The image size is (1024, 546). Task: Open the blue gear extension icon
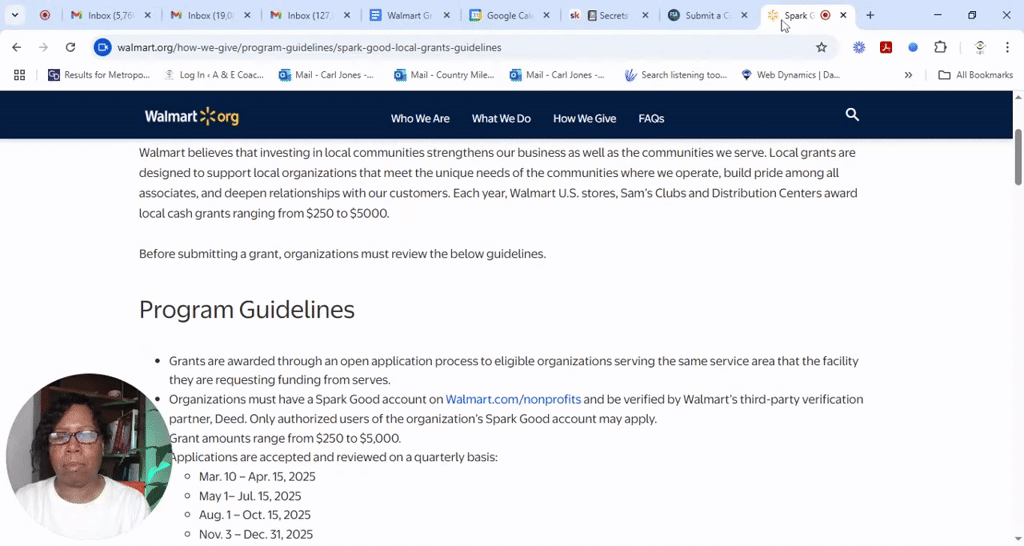(x=859, y=47)
